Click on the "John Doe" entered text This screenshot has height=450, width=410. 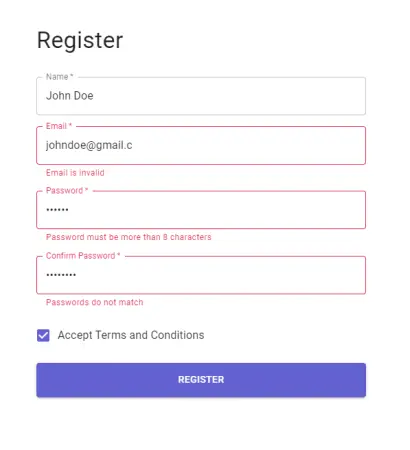click(70, 96)
